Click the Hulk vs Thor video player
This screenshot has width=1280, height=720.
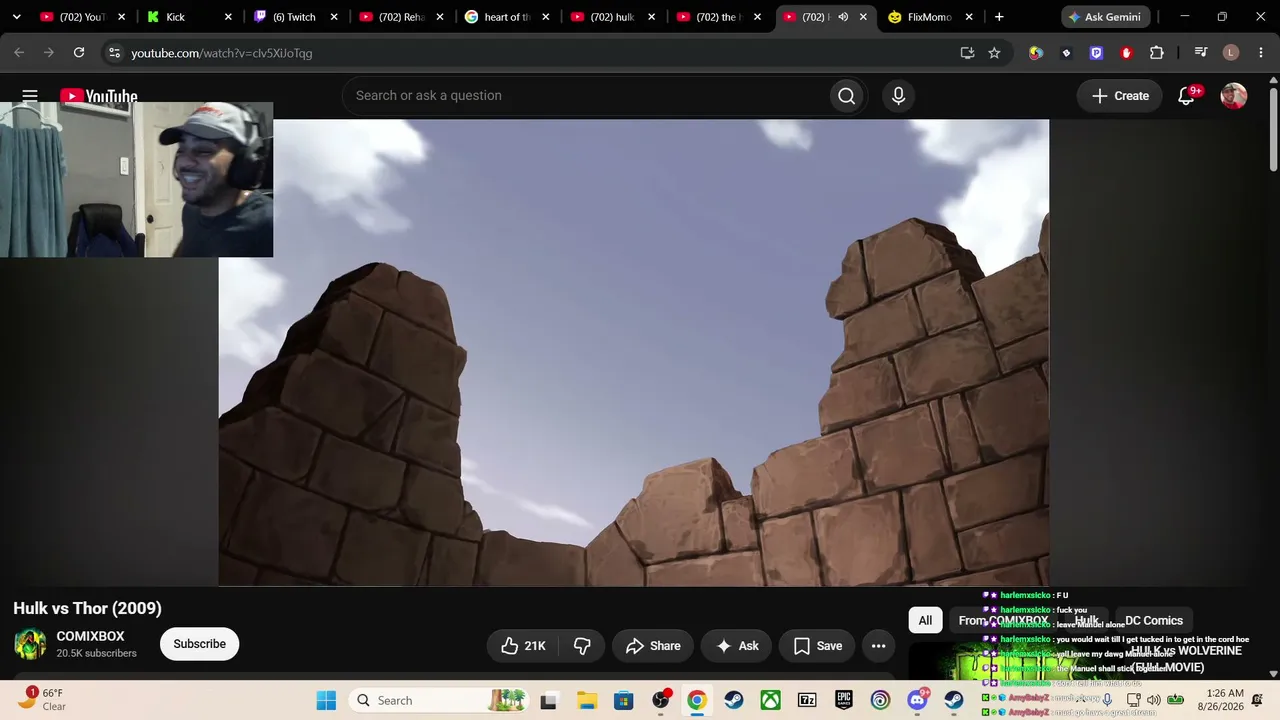(634, 352)
